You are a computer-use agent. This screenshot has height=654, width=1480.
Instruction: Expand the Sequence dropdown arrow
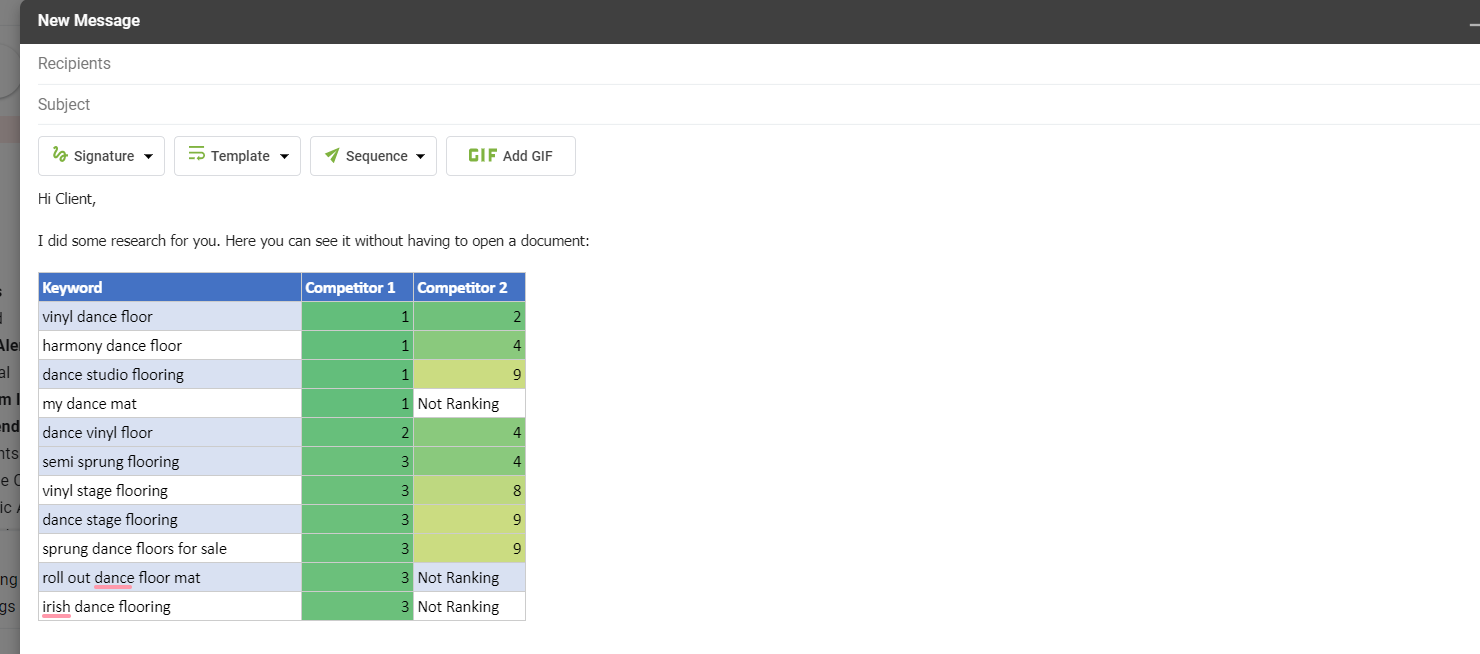point(421,157)
